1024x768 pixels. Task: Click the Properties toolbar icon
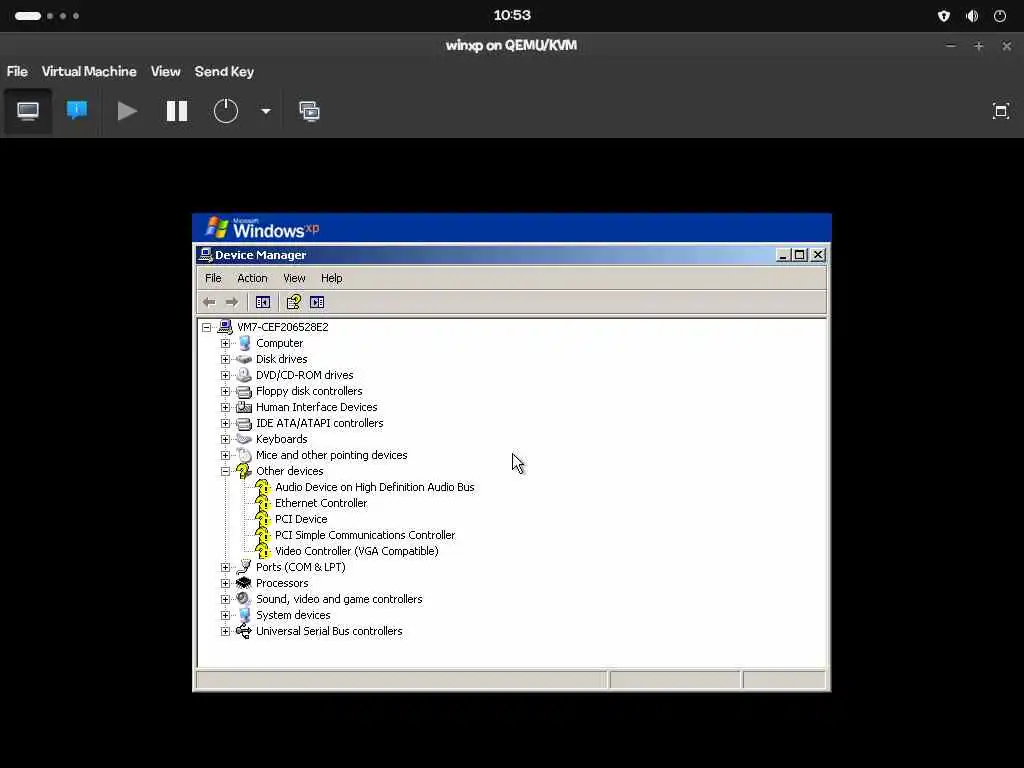pos(293,302)
